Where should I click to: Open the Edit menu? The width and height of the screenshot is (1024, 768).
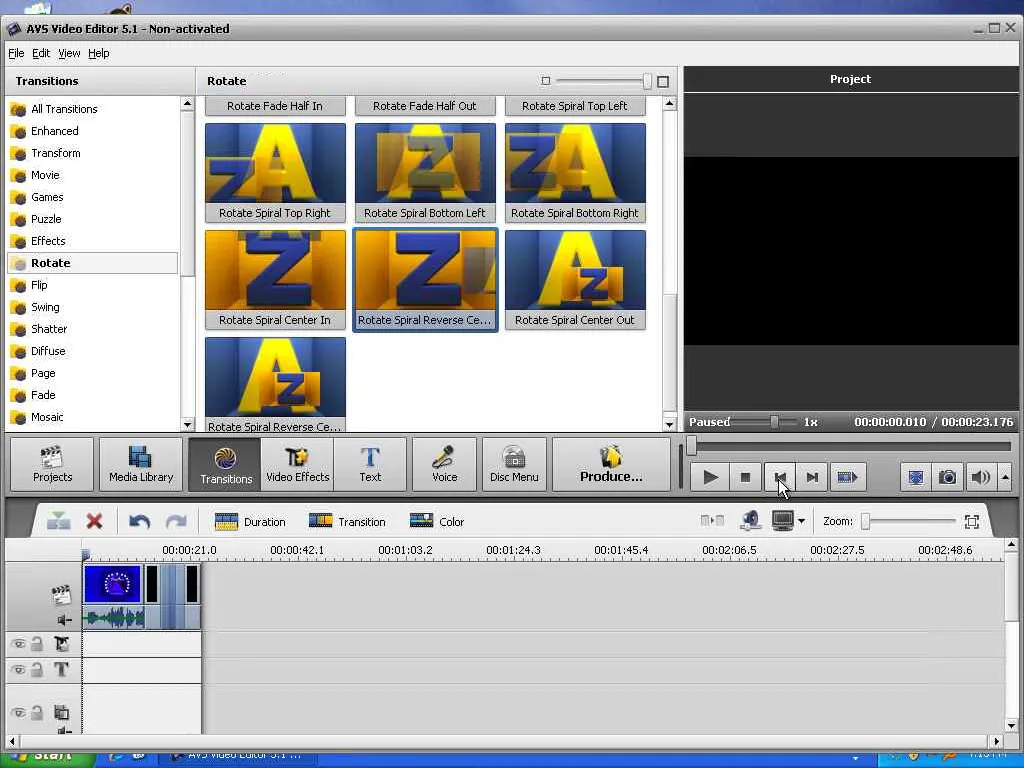40,53
